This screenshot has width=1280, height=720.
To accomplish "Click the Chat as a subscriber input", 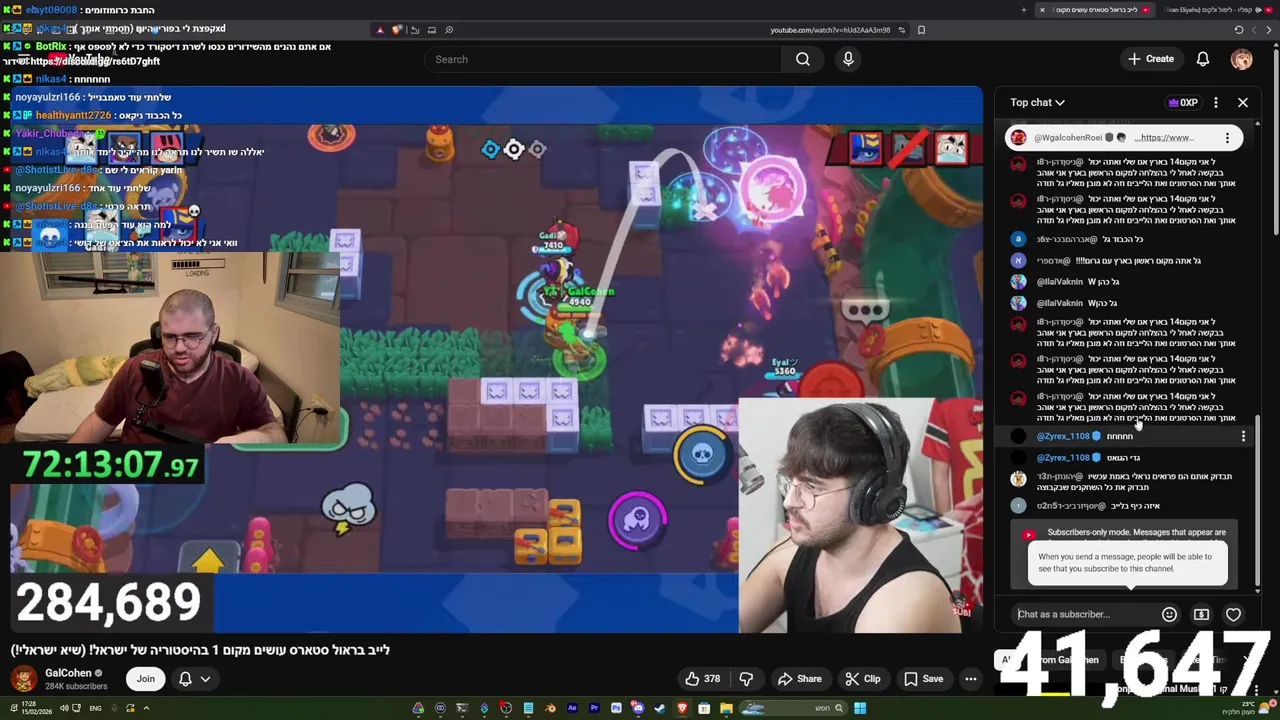I will [1082, 614].
